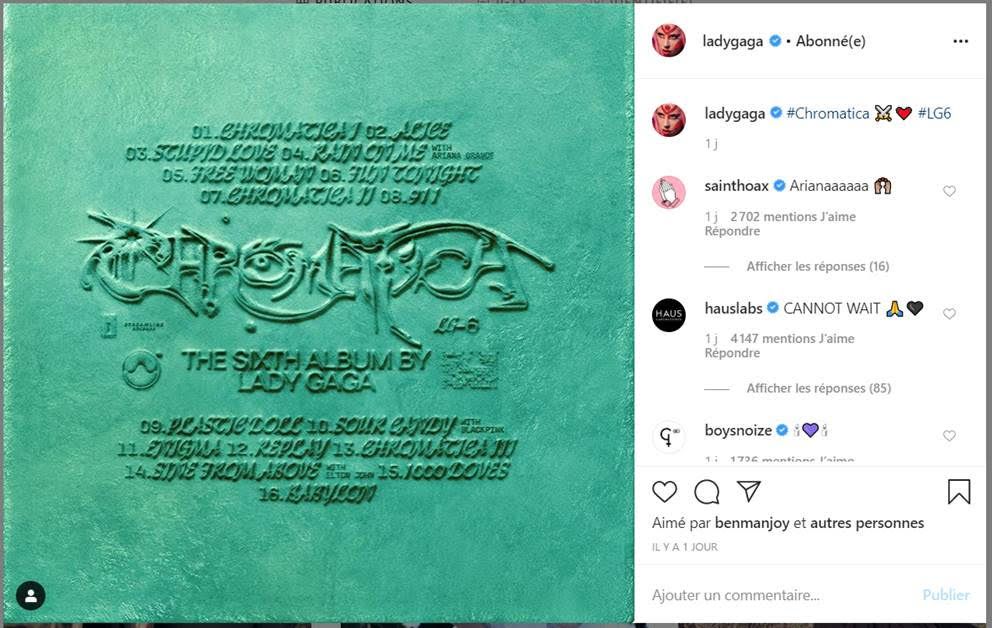Click Répondre under sainthoax comment
Viewport: 992px width, 628px height.
tap(732, 231)
